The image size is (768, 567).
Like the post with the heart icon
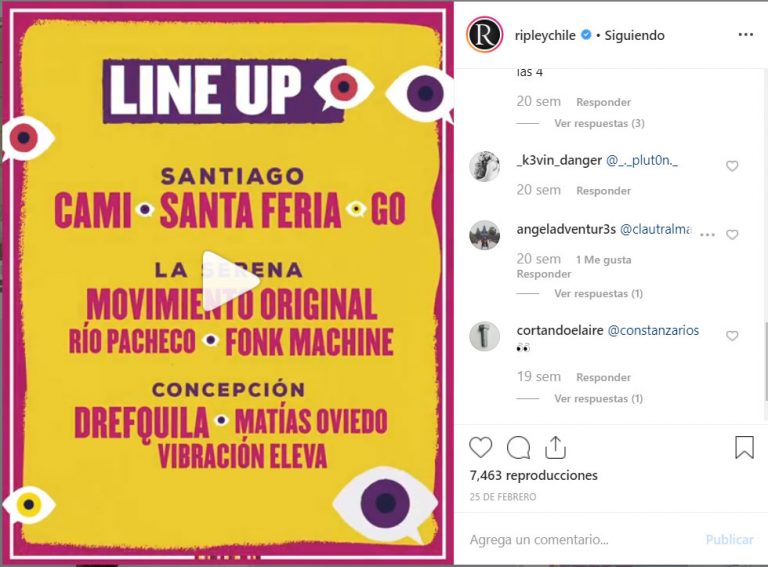[x=480, y=448]
